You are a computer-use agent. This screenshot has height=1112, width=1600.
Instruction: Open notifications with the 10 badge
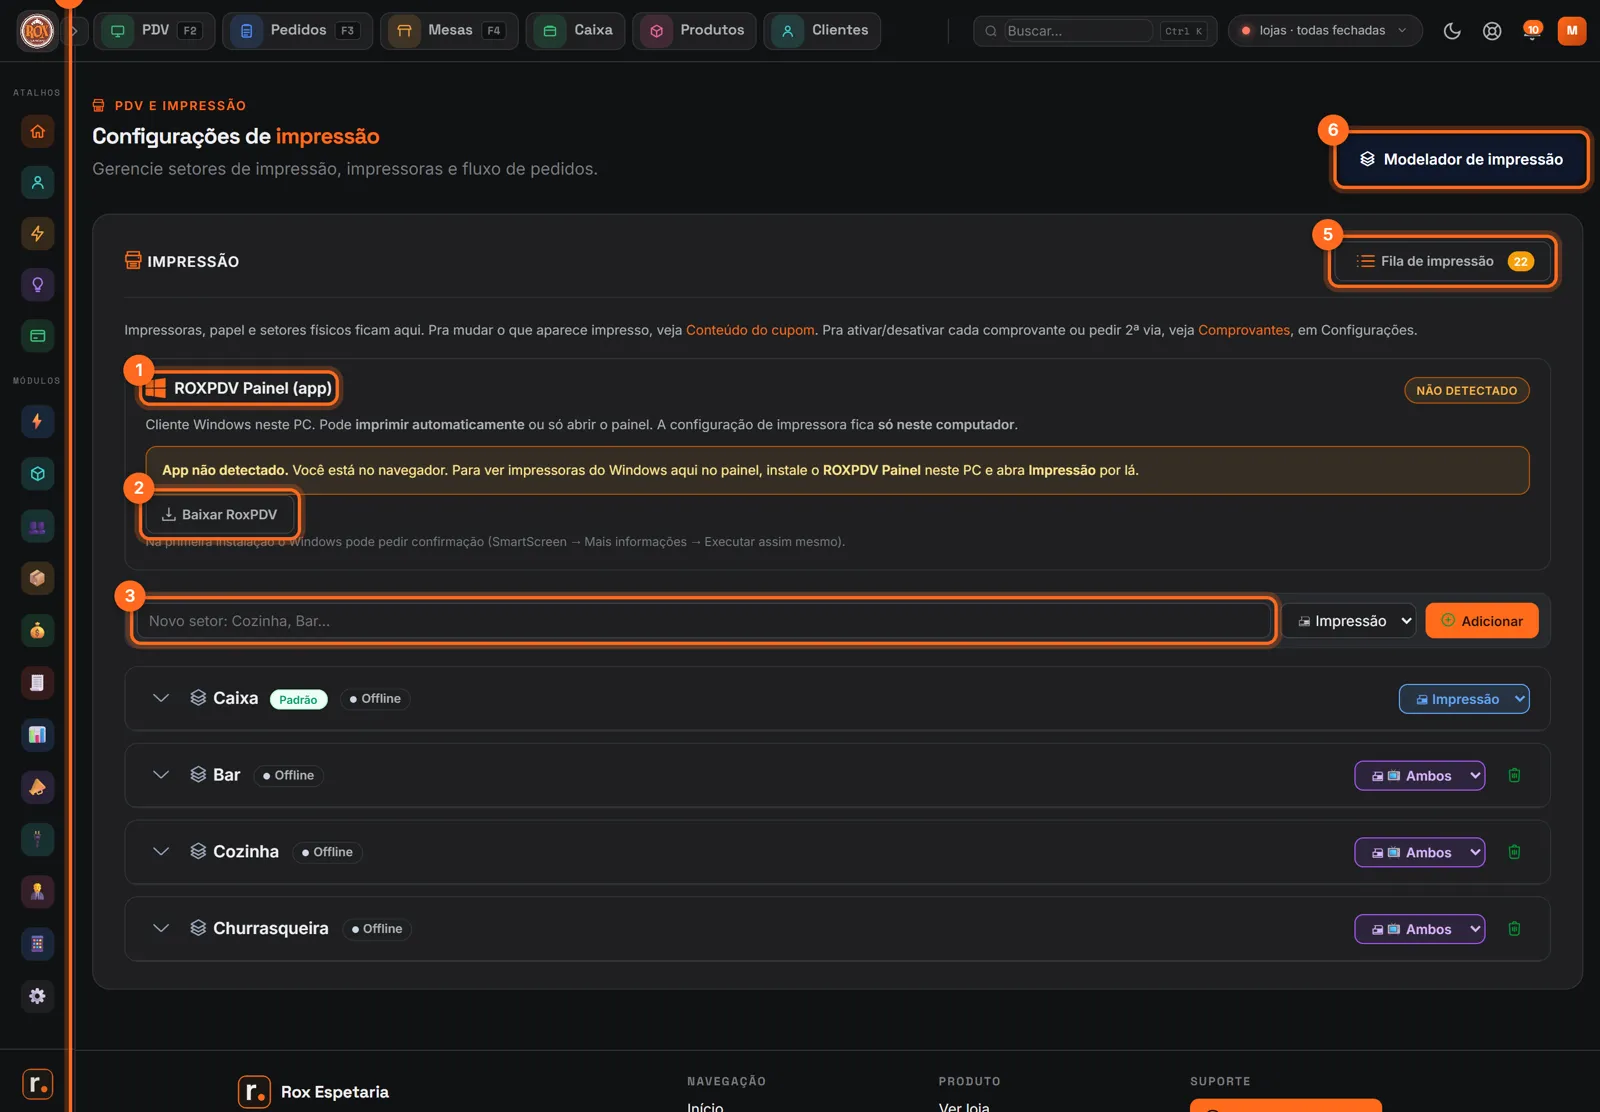click(1531, 31)
